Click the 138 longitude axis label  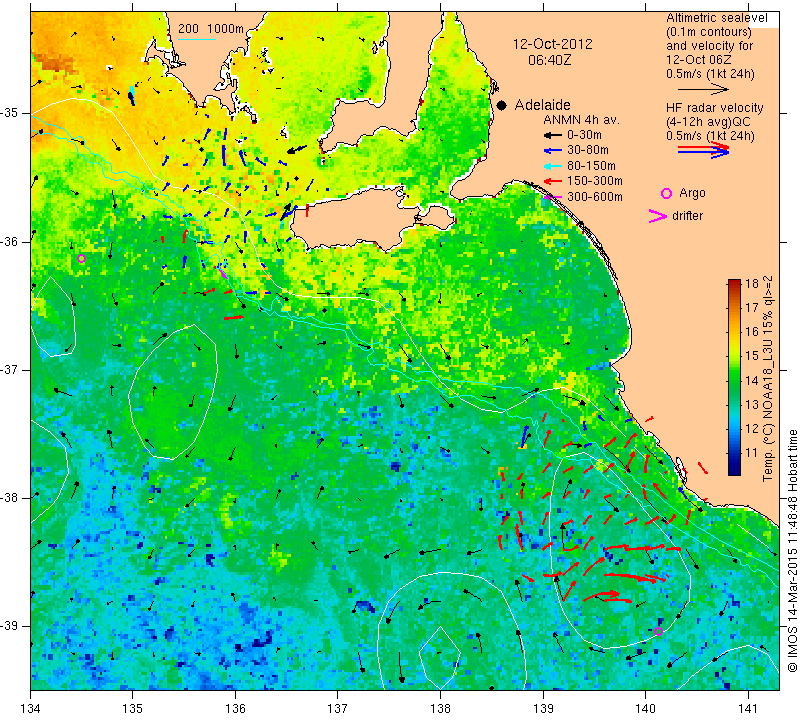pyautogui.click(x=440, y=709)
